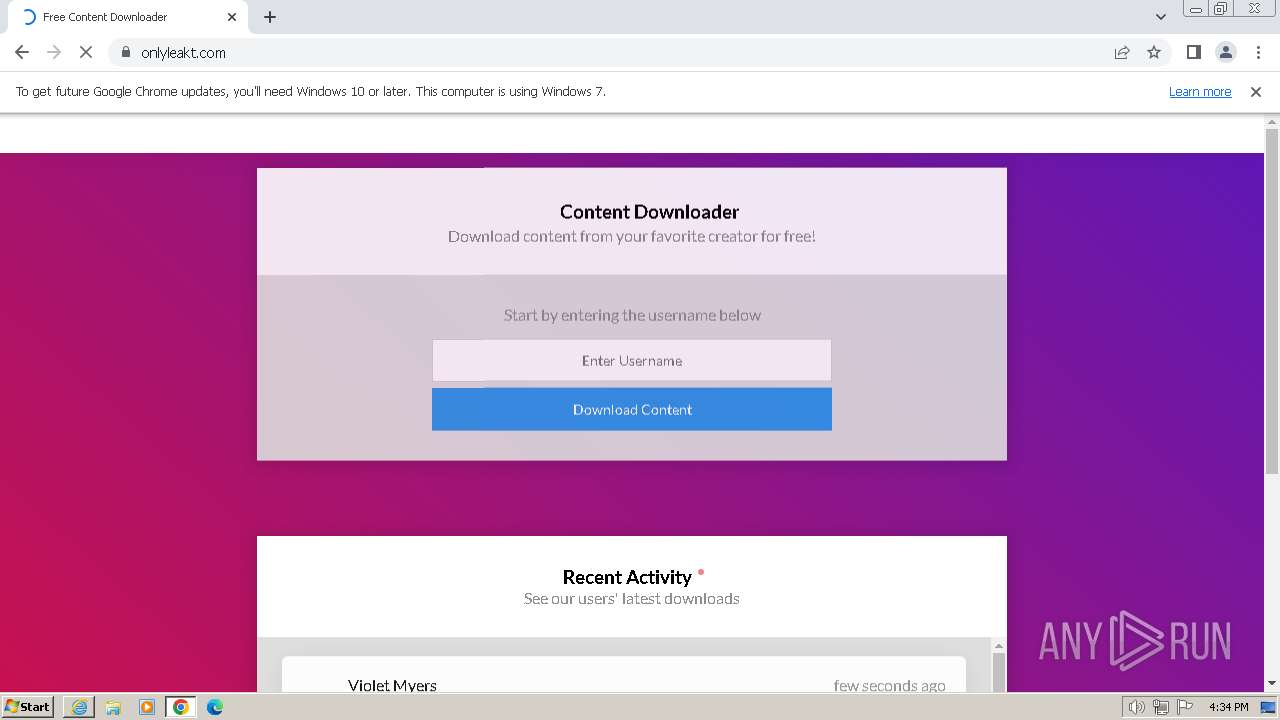Viewport: 1280px width, 720px height.
Task: Select the Free Content Downloader tab
Action: pyautogui.click(x=127, y=17)
